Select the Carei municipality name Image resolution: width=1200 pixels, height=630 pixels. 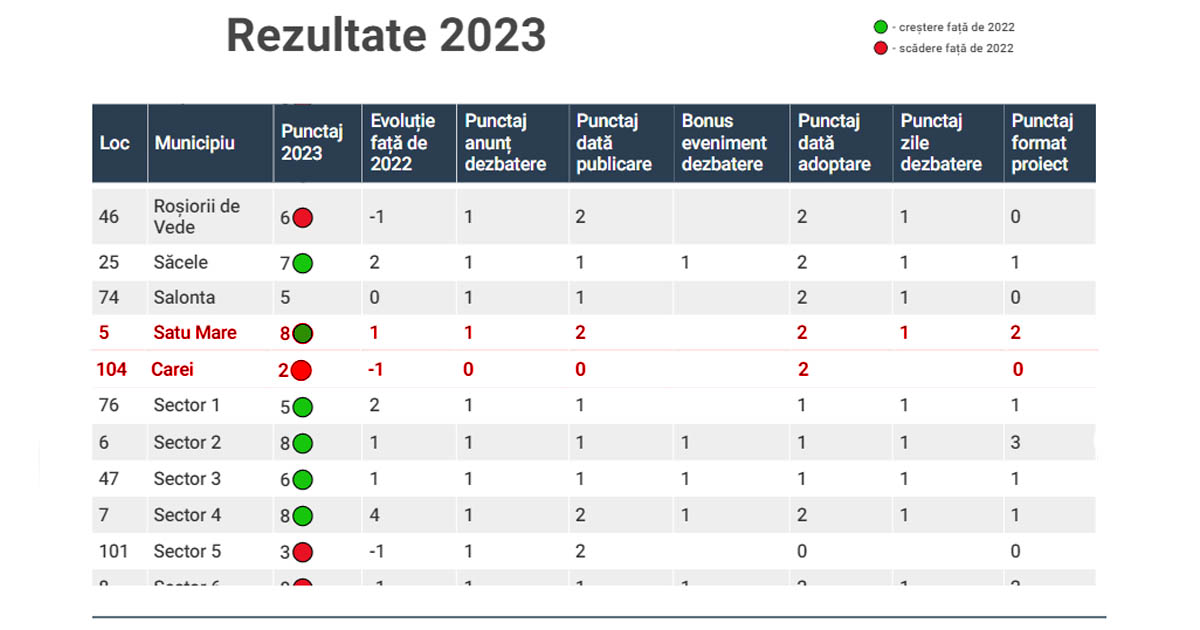click(x=172, y=370)
